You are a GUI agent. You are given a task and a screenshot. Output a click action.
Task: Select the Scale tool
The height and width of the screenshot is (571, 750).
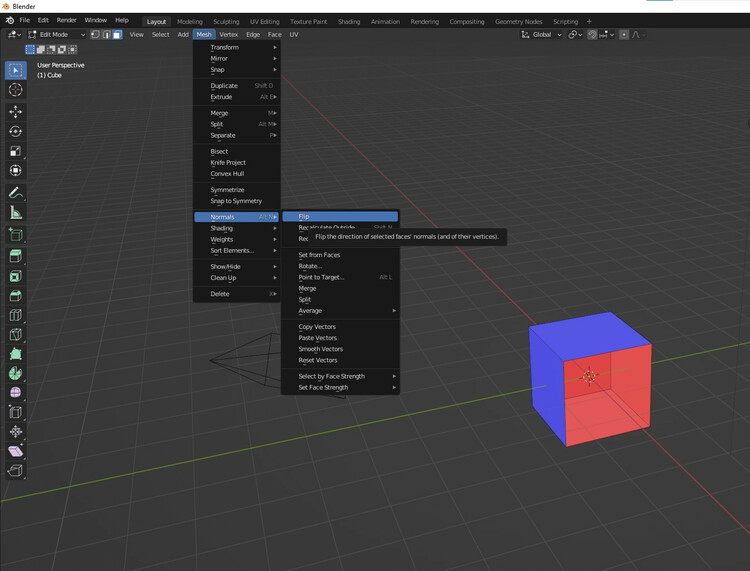(15, 152)
